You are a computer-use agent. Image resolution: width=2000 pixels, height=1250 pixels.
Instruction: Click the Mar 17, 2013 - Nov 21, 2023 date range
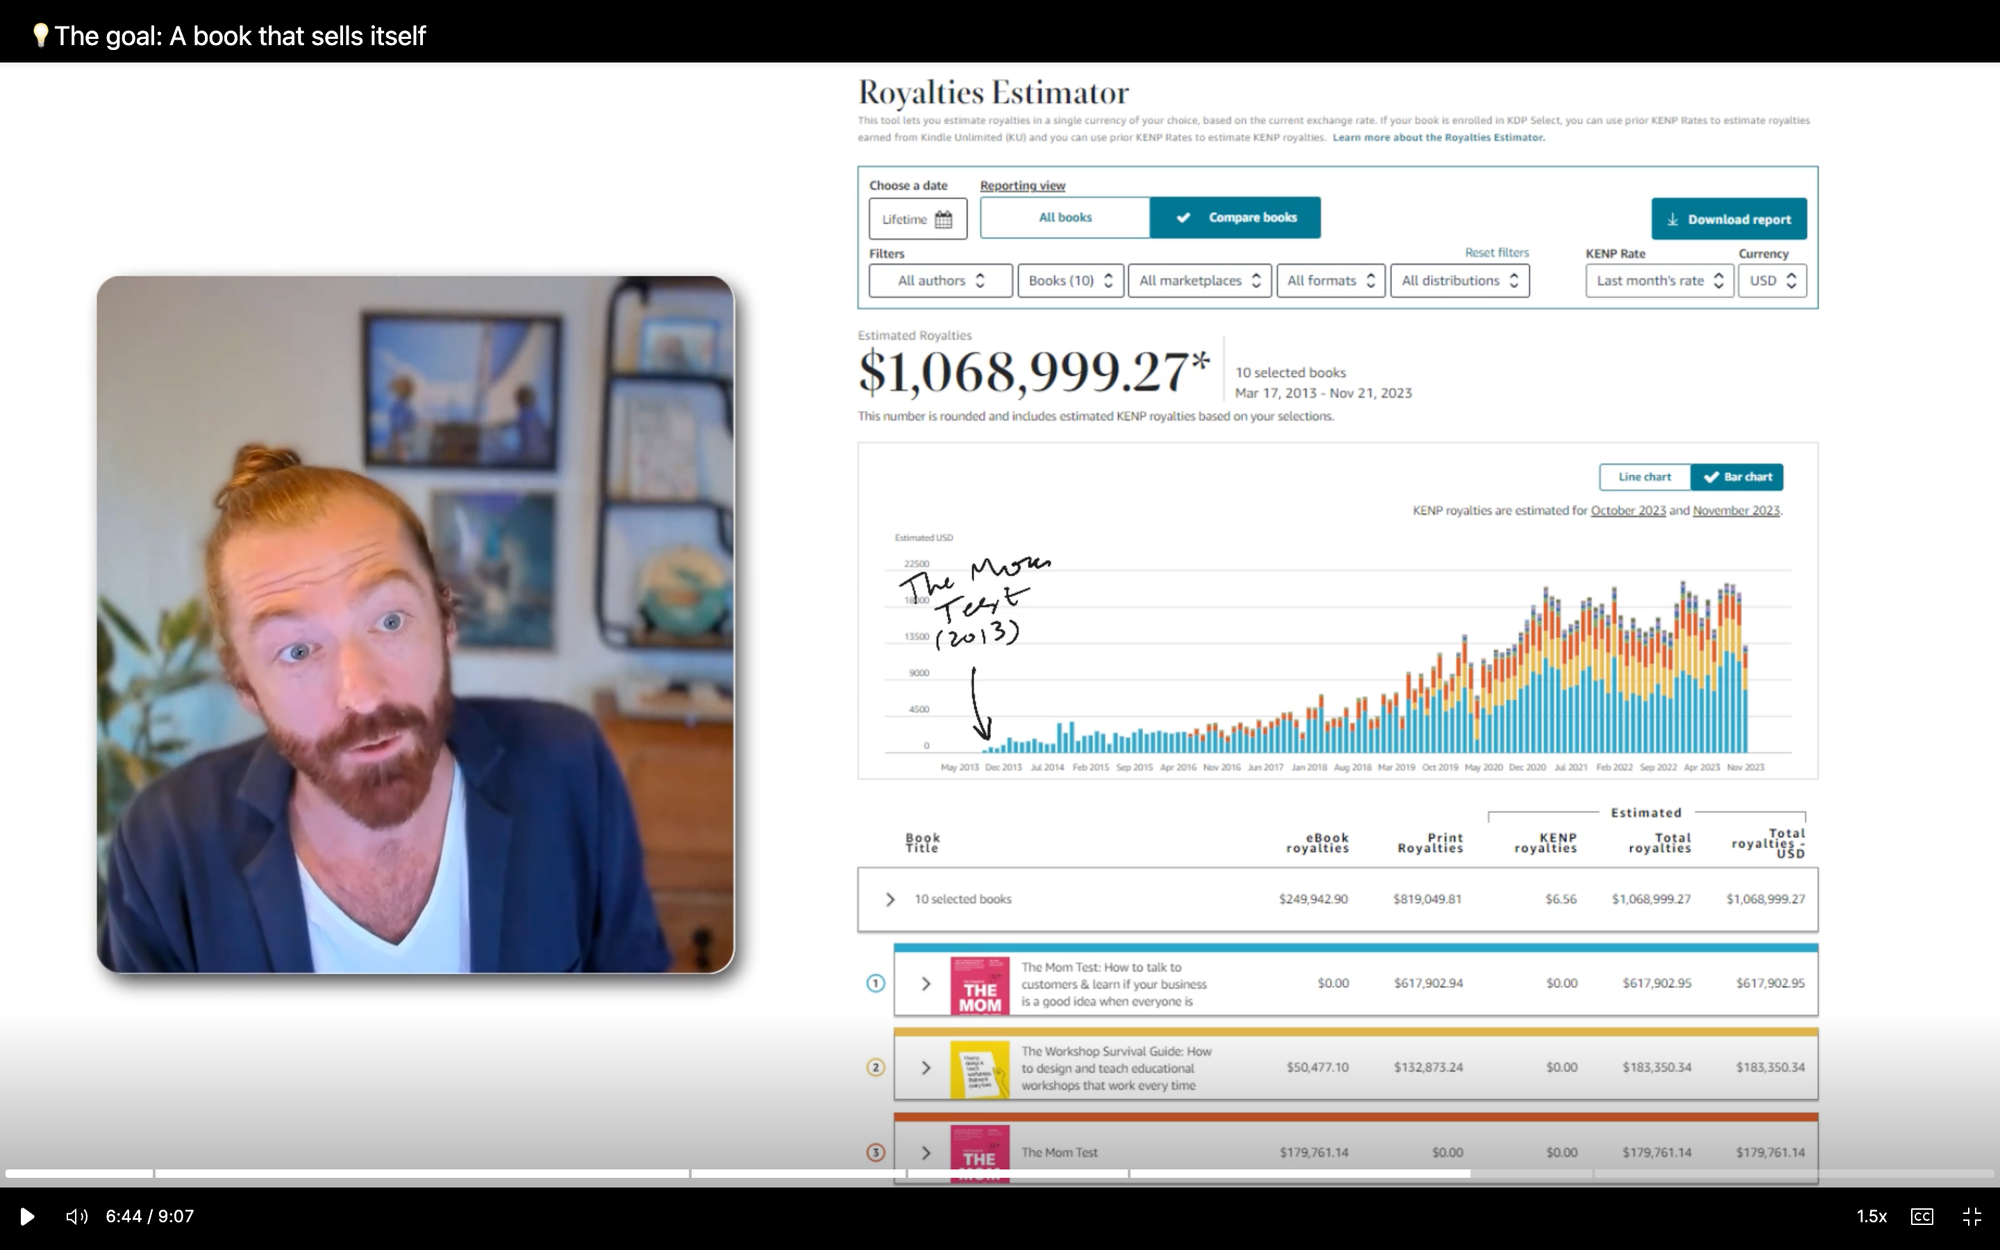1323,393
